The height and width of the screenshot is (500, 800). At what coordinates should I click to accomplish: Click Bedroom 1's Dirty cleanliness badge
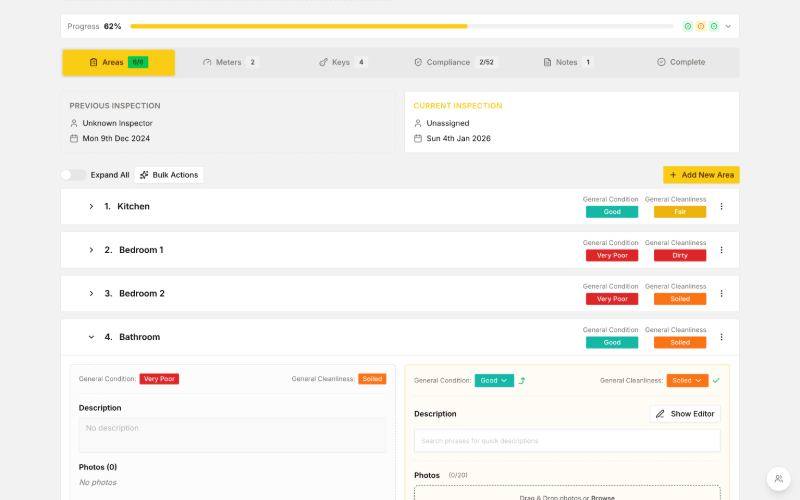pyautogui.click(x=680, y=256)
